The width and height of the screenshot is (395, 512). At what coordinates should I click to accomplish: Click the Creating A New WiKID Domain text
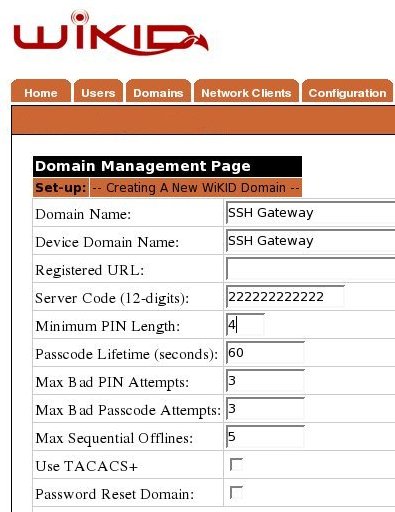(196, 188)
